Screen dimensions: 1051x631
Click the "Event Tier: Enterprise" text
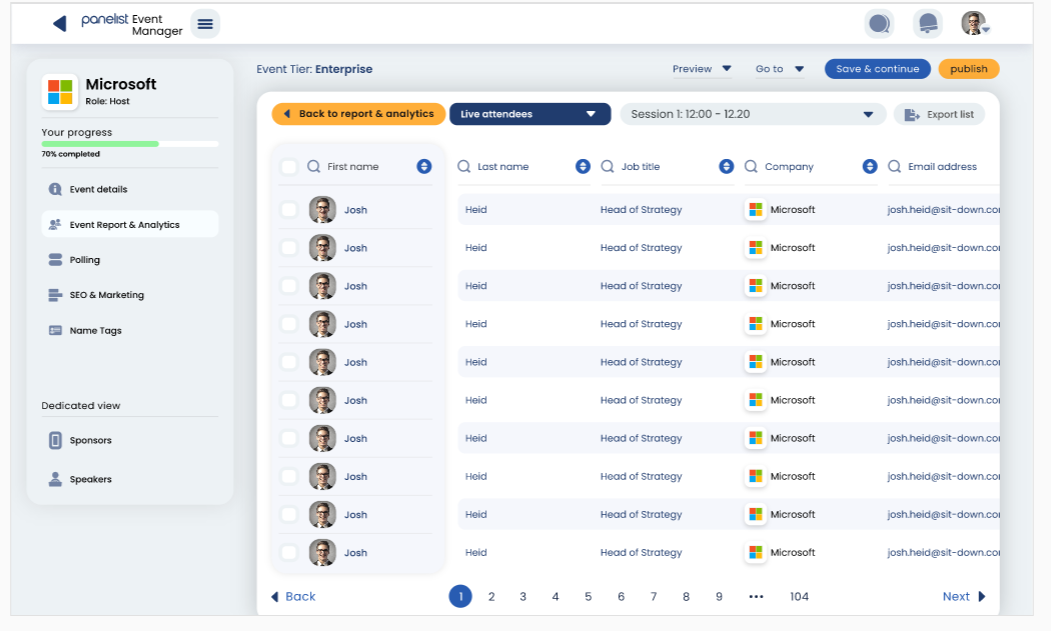(314, 69)
